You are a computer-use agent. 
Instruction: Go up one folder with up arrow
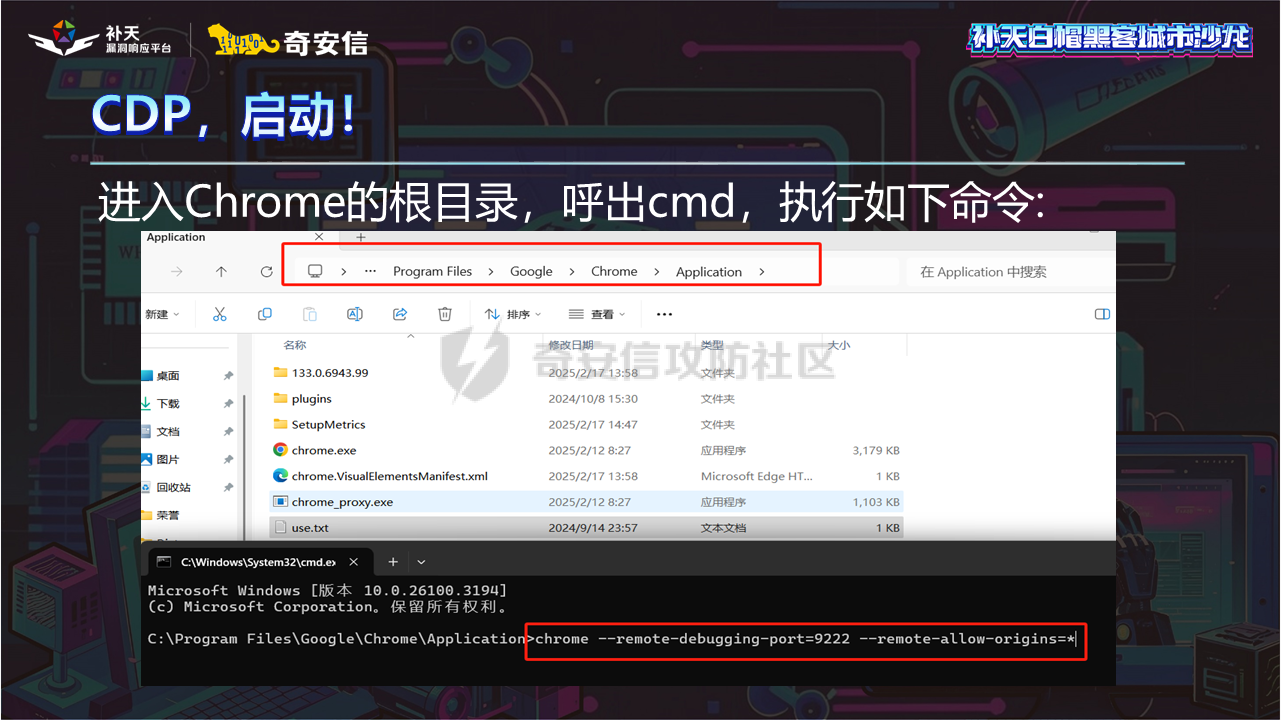221,272
